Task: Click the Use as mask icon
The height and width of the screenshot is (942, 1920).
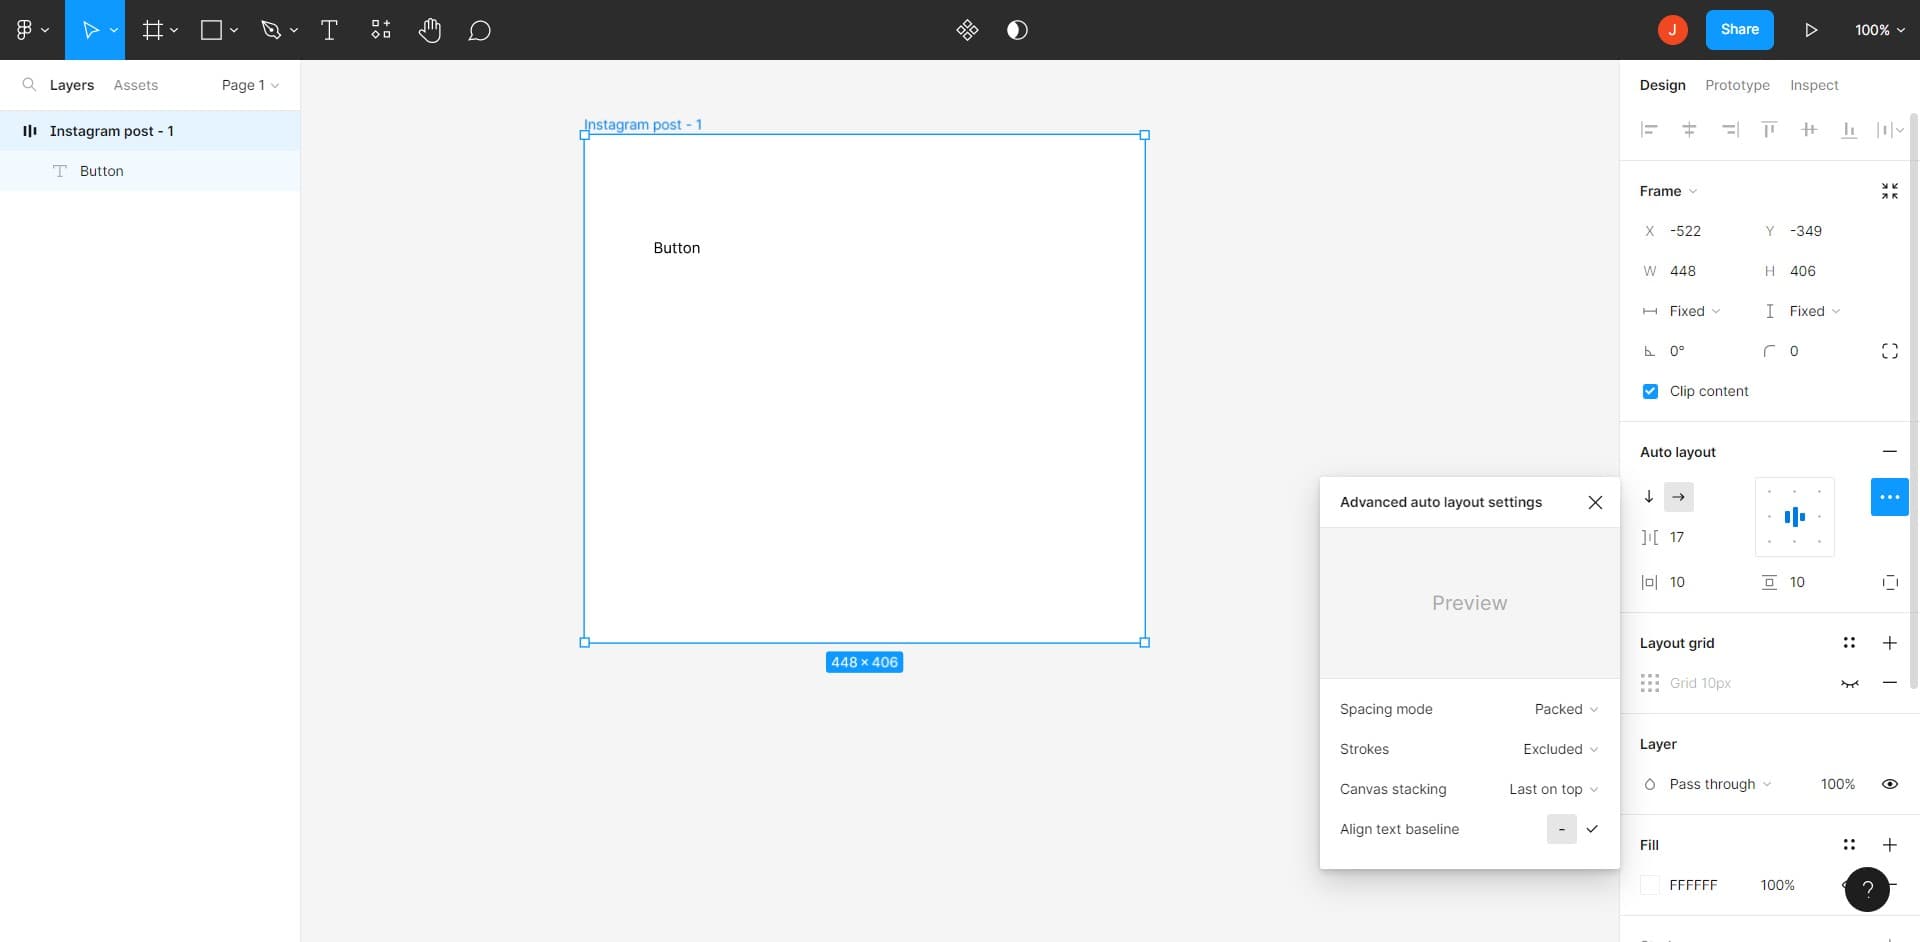Action: pyautogui.click(x=1017, y=30)
